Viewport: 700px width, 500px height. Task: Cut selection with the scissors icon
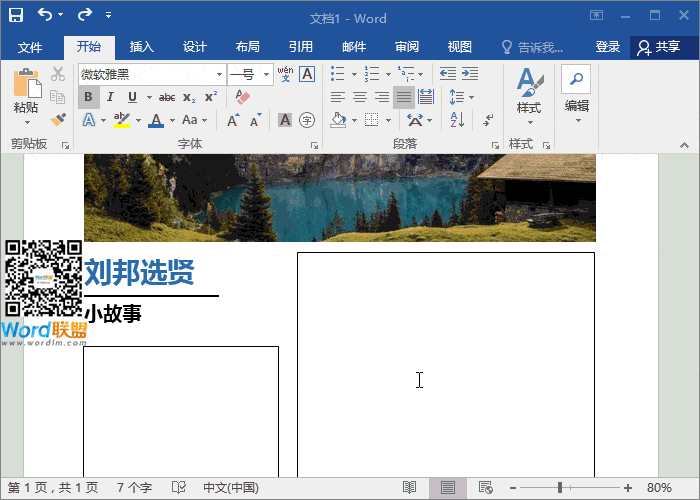[58, 74]
